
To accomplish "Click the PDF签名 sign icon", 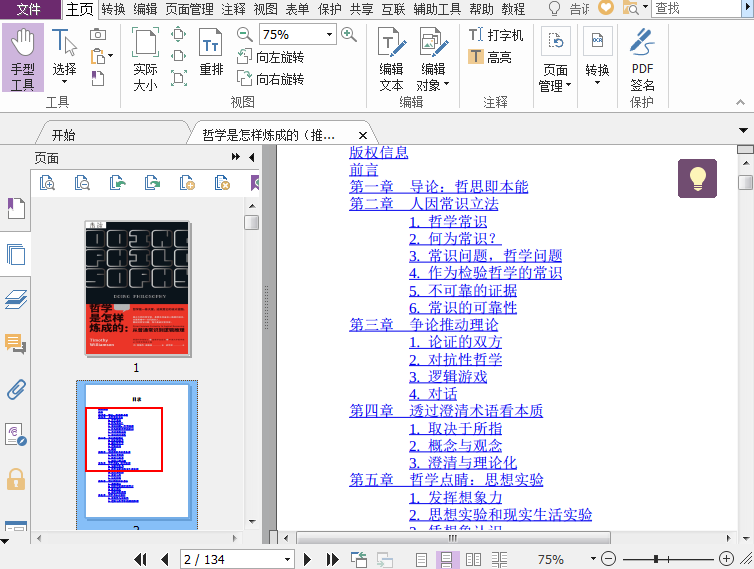I will [x=642, y=58].
